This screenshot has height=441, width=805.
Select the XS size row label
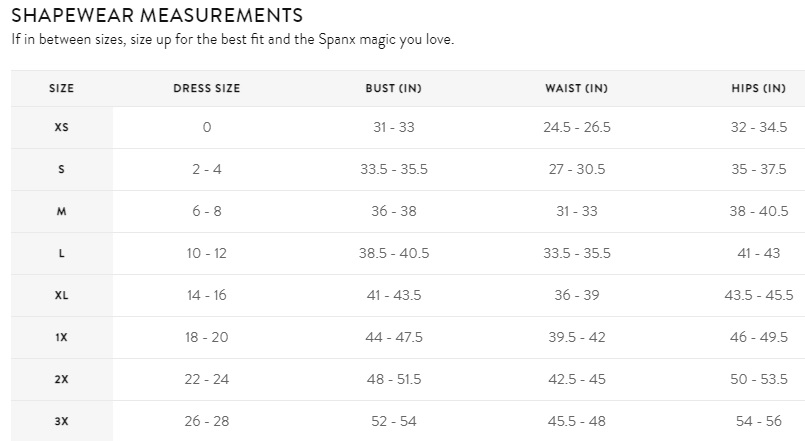(62, 127)
